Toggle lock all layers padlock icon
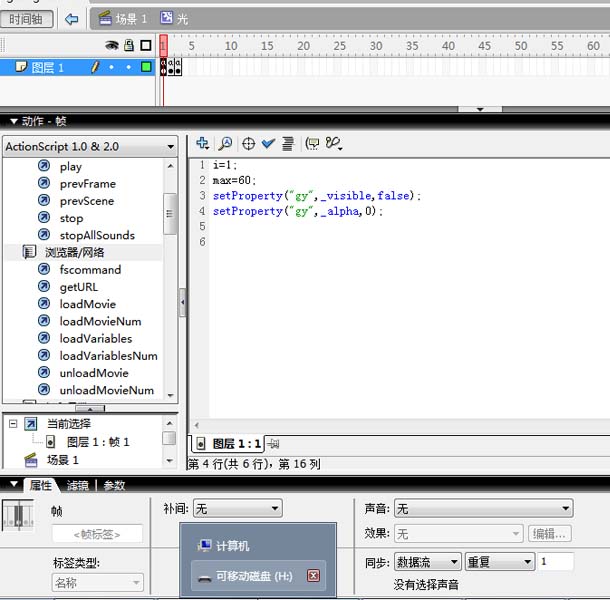The width and height of the screenshot is (610, 600). [129, 46]
